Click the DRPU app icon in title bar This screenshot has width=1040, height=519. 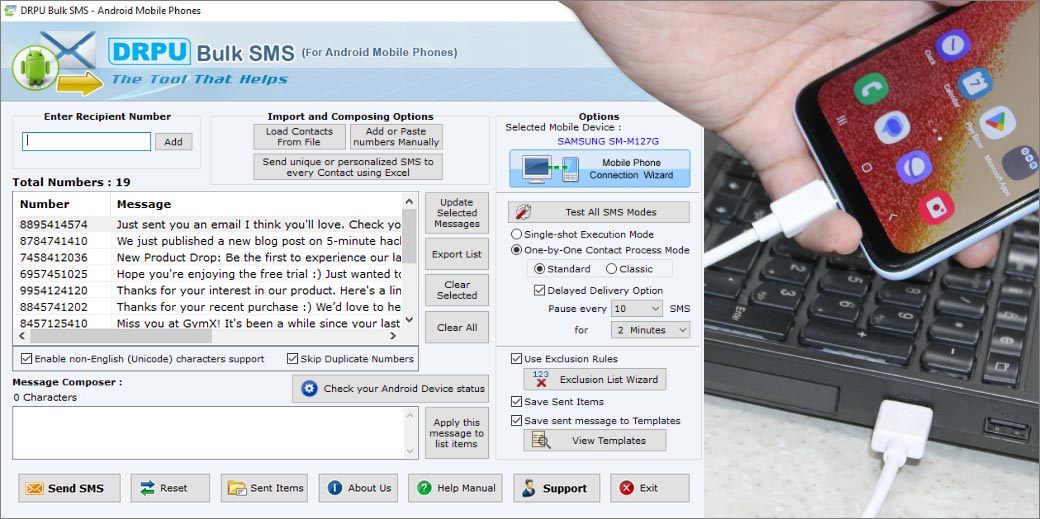(10, 11)
